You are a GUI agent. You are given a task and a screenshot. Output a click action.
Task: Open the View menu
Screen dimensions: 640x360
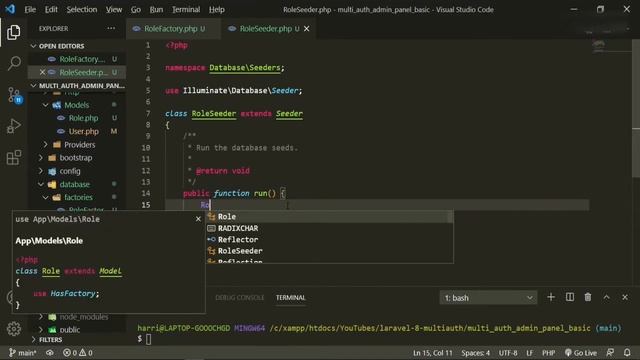tap(114, 9)
